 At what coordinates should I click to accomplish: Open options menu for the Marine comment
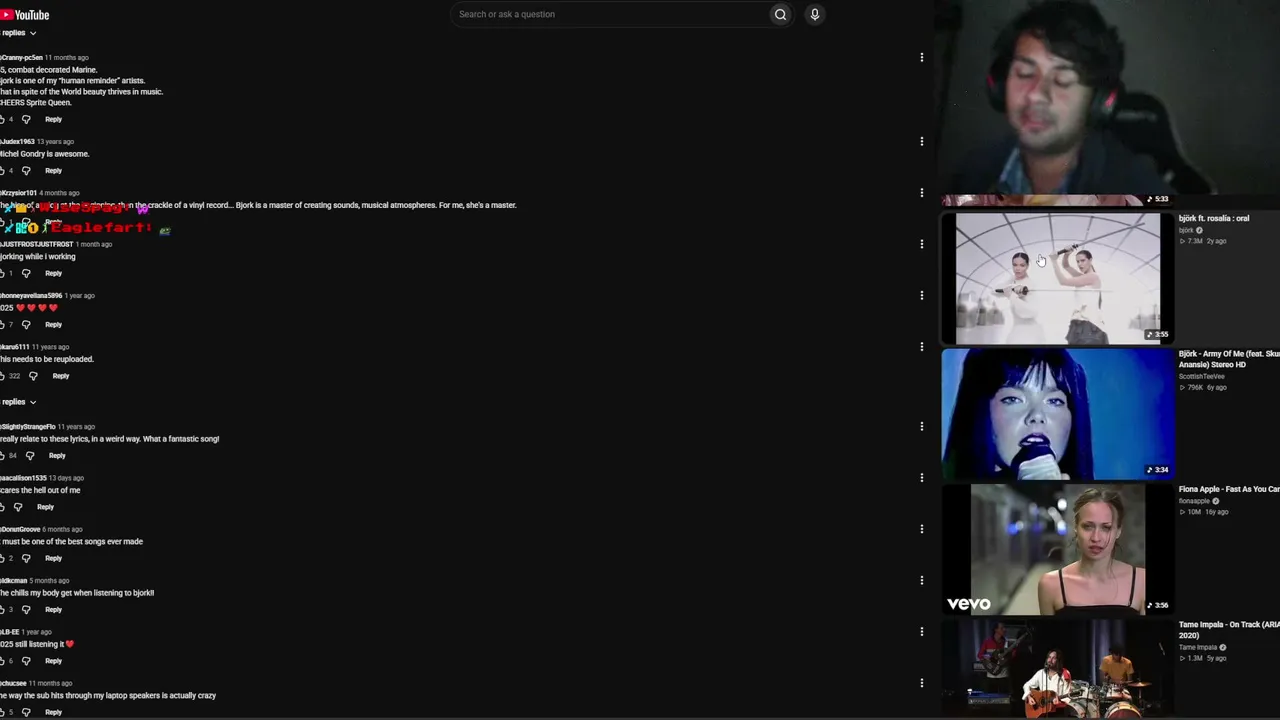tap(921, 58)
